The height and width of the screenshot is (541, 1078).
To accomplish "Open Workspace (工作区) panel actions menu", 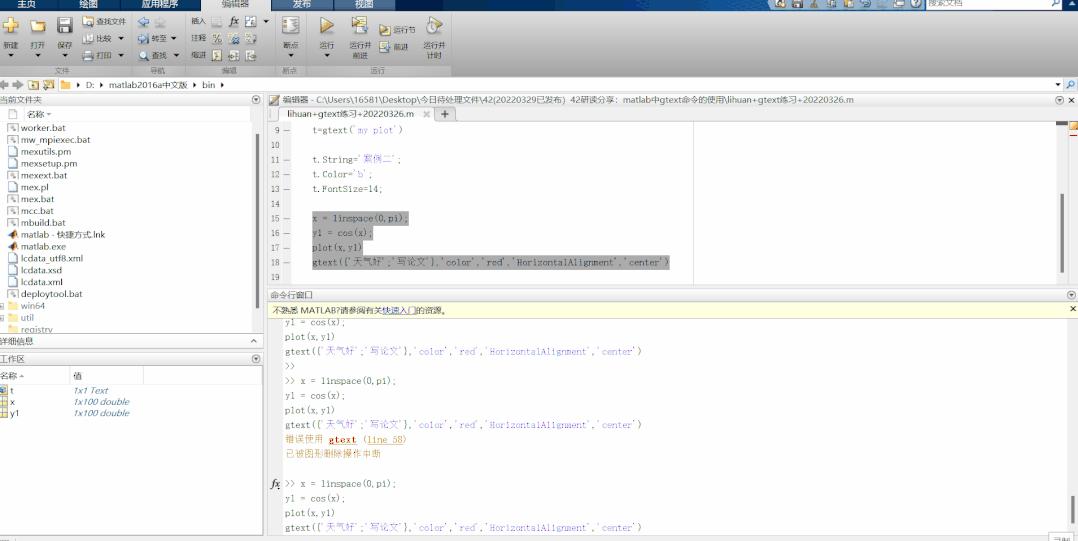I will click(x=256, y=359).
